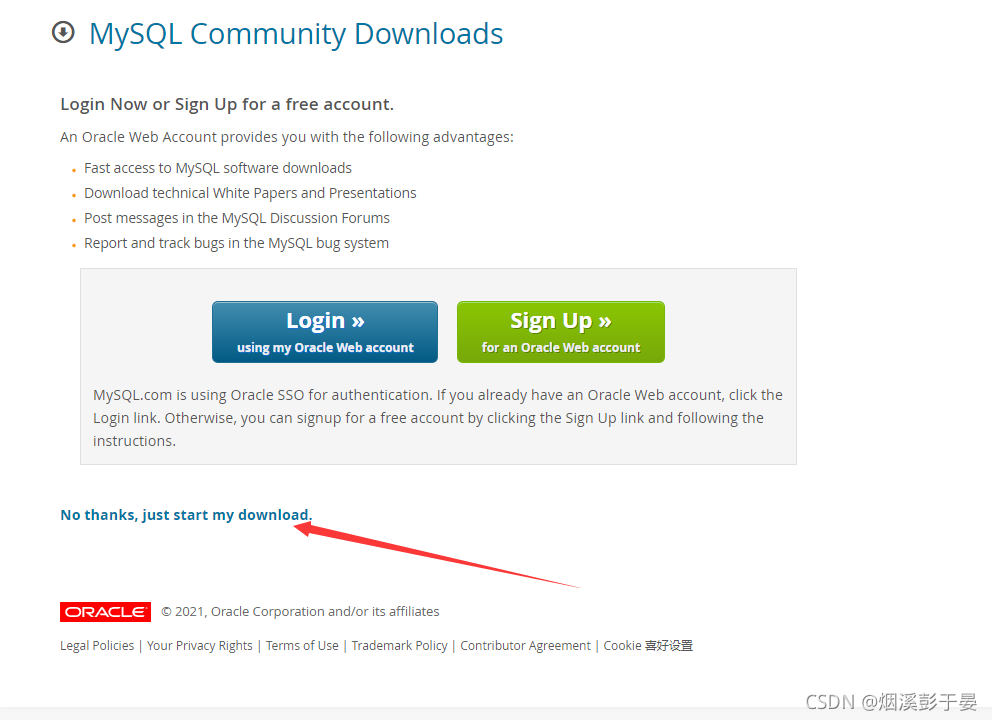This screenshot has width=992, height=720.
Task: Open Cookie 喜好设置 preferences link
Action: [648, 645]
